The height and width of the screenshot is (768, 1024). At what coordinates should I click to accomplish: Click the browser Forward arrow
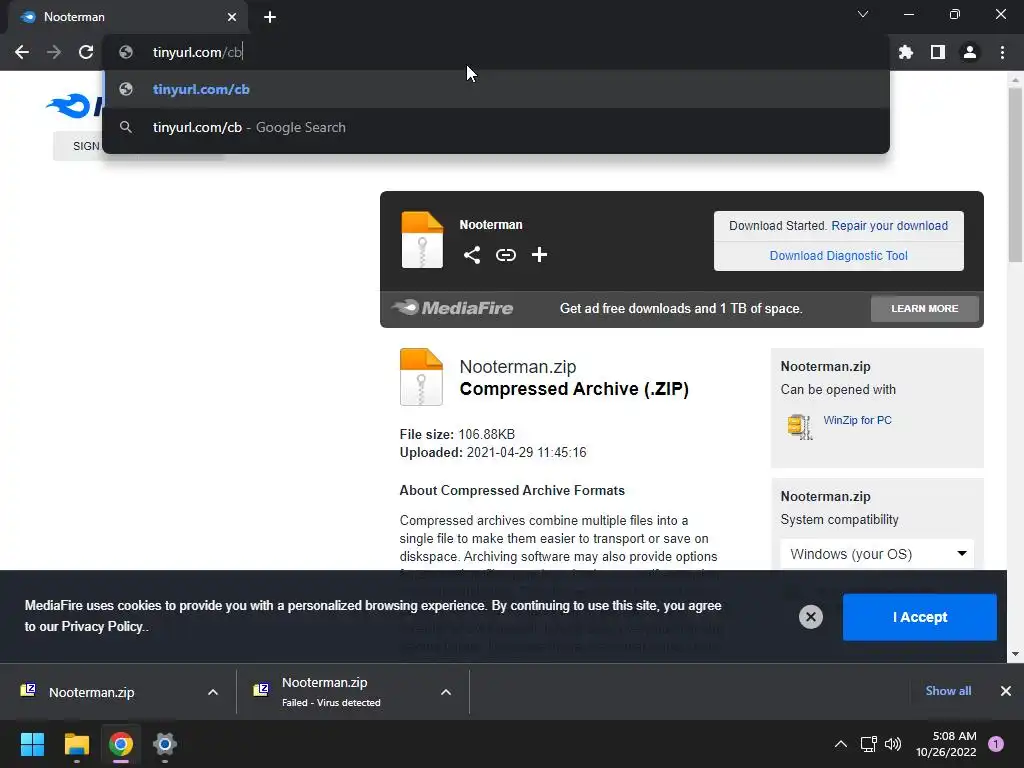54,52
